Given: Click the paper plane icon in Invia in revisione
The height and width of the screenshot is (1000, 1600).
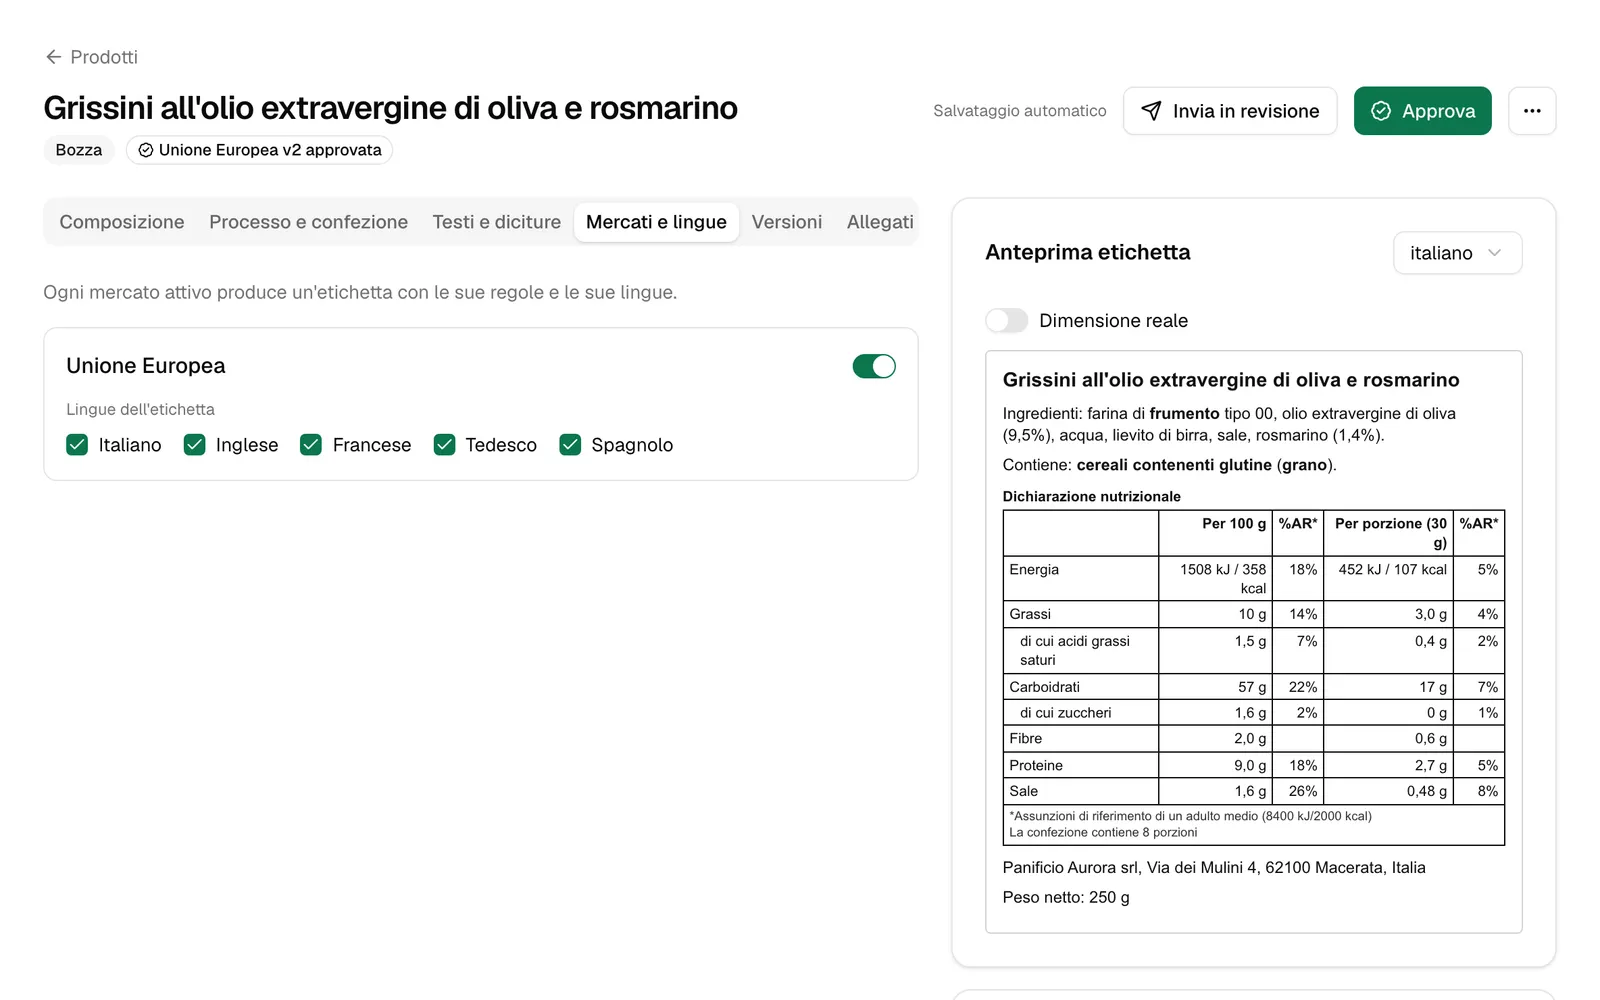Looking at the screenshot, I should coord(1152,111).
